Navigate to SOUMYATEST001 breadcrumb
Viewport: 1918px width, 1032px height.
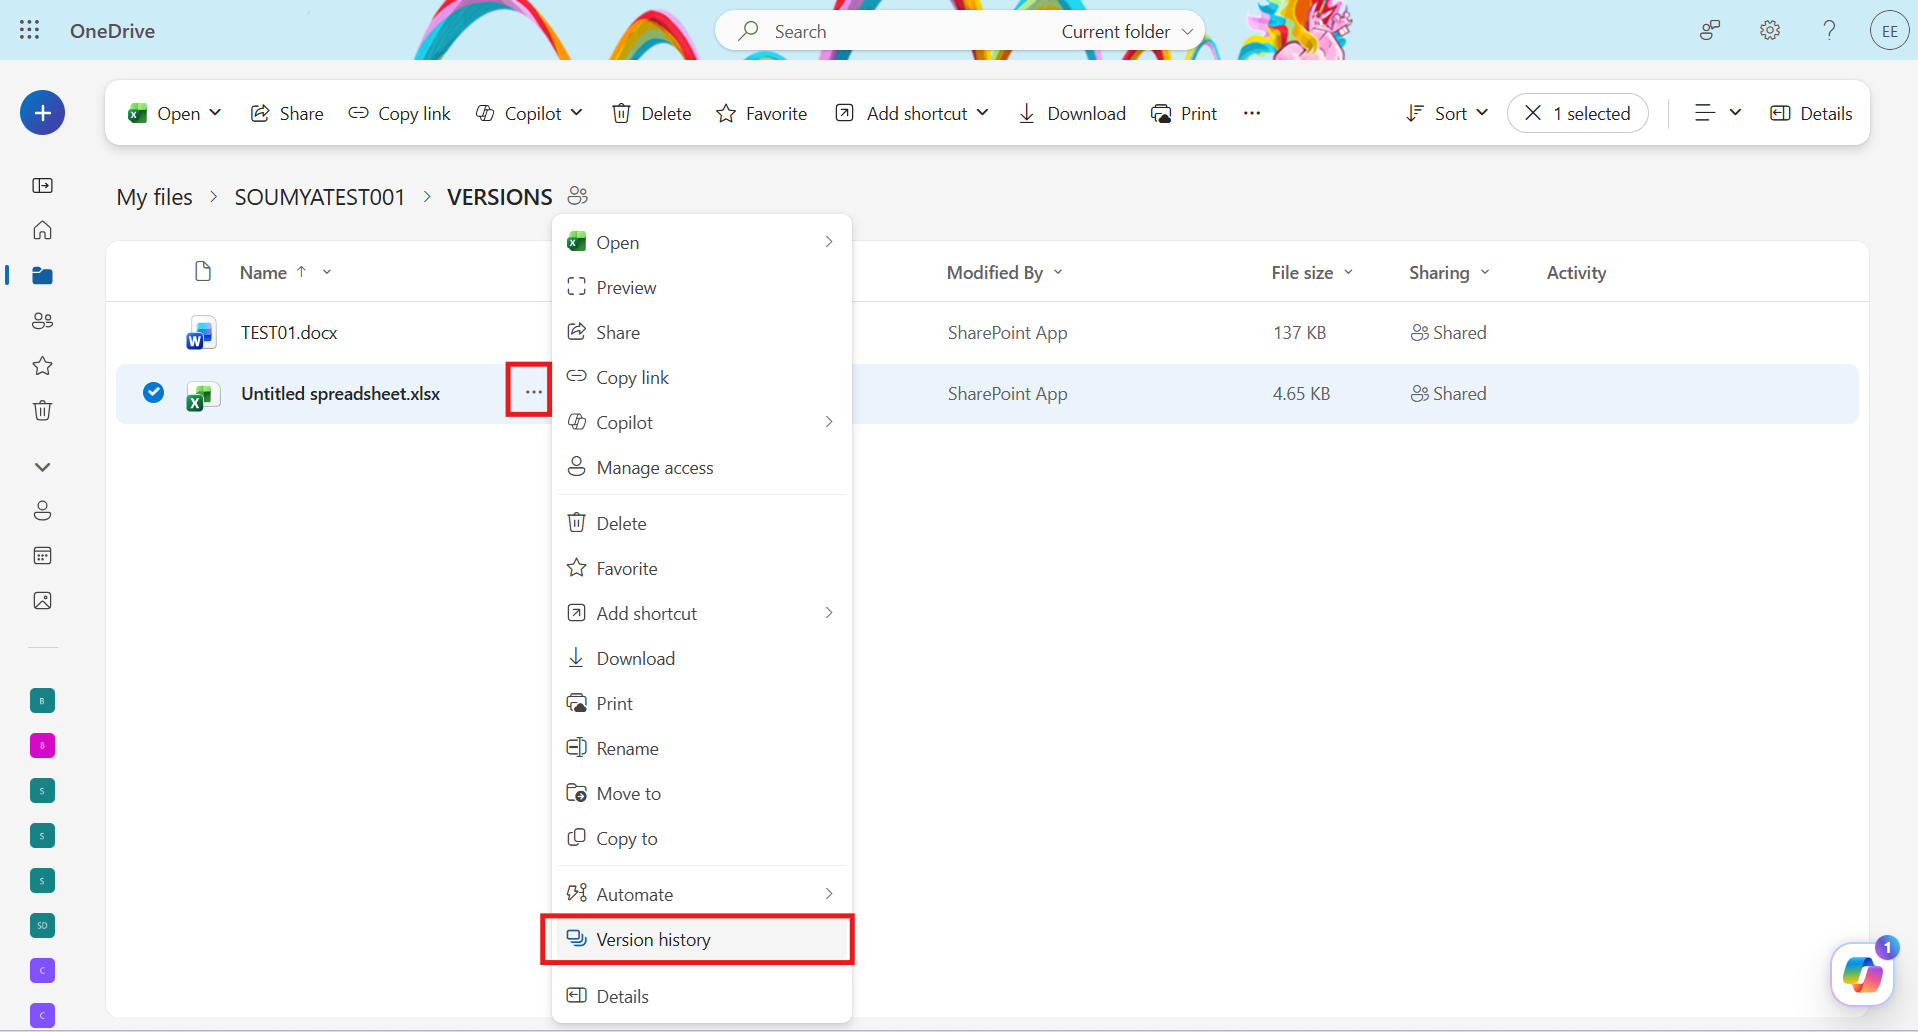(319, 197)
